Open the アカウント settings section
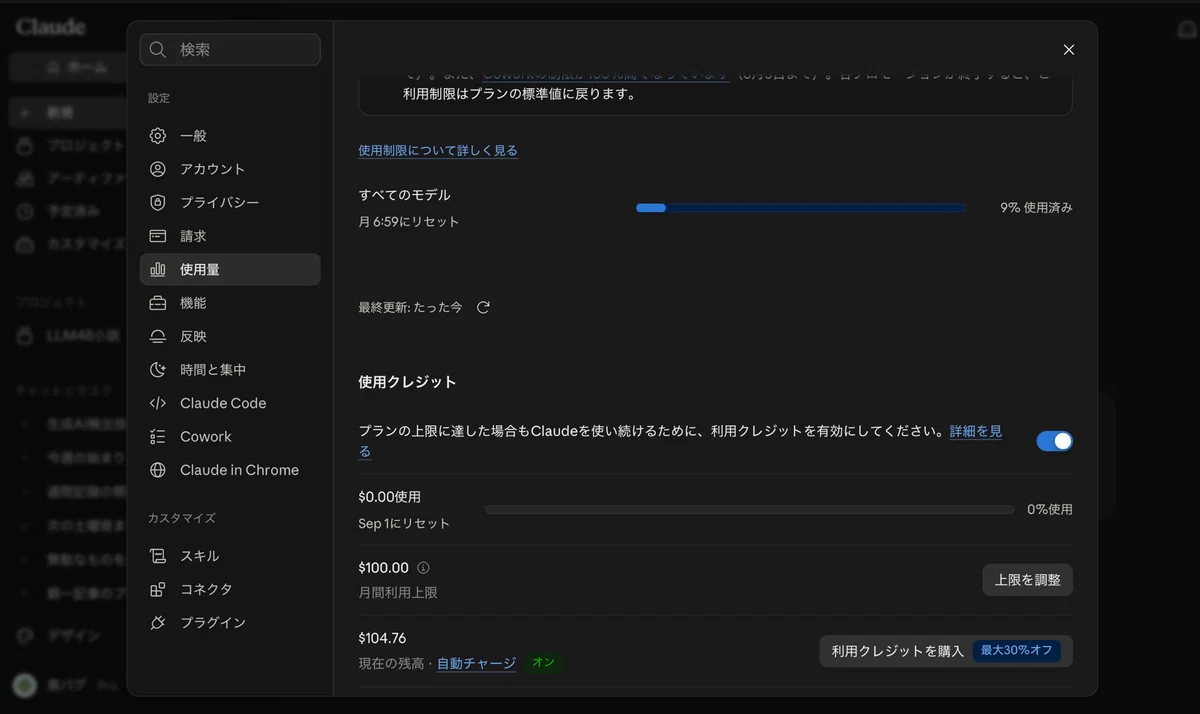 click(x=230, y=169)
